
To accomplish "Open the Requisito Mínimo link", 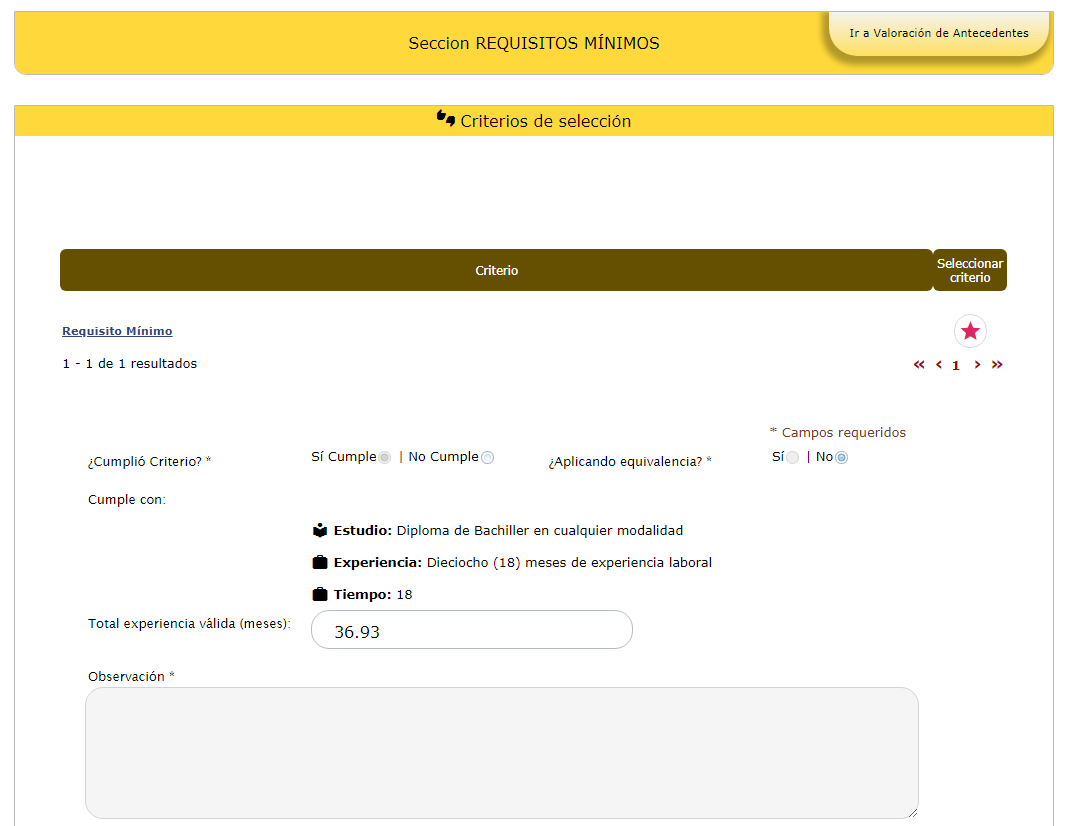I will (x=117, y=331).
